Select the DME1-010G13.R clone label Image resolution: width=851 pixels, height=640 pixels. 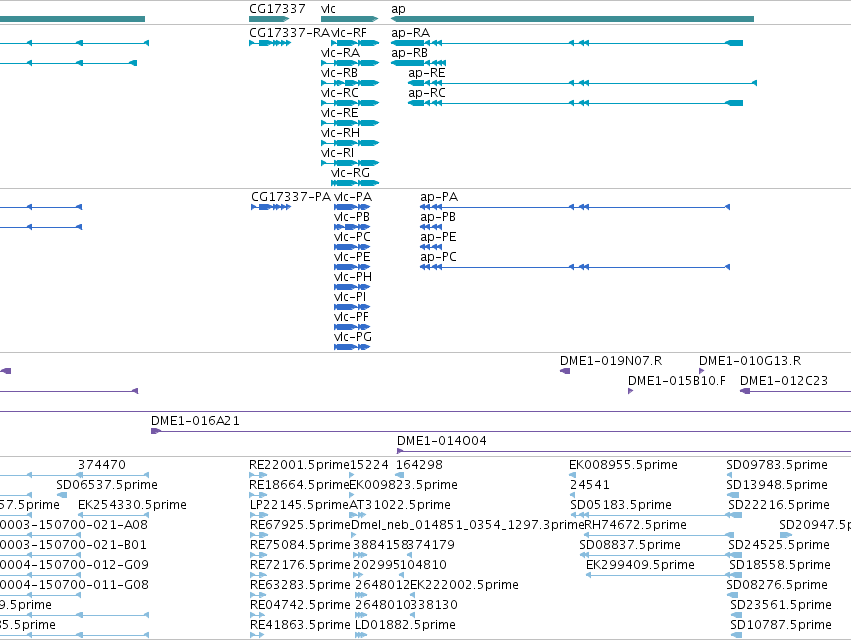750,361
